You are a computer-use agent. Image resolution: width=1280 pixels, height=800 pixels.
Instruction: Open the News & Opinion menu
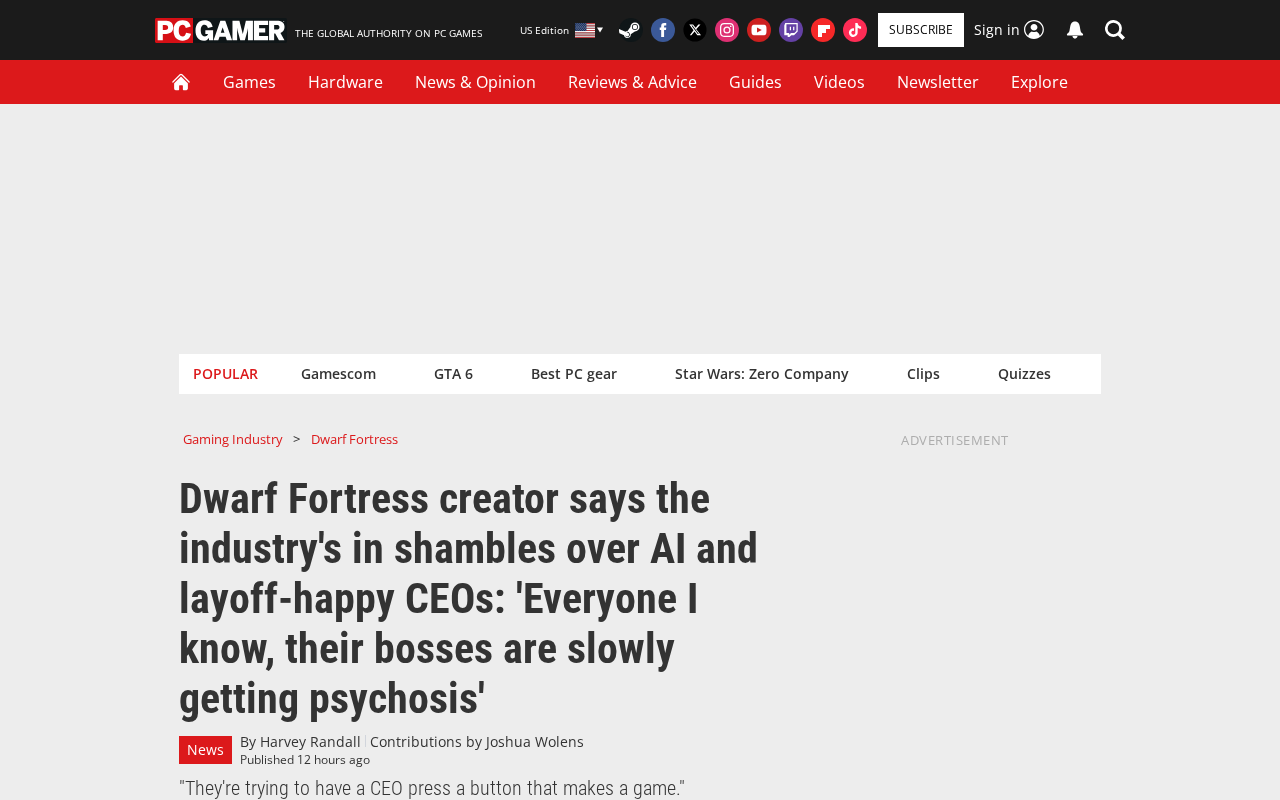(475, 82)
